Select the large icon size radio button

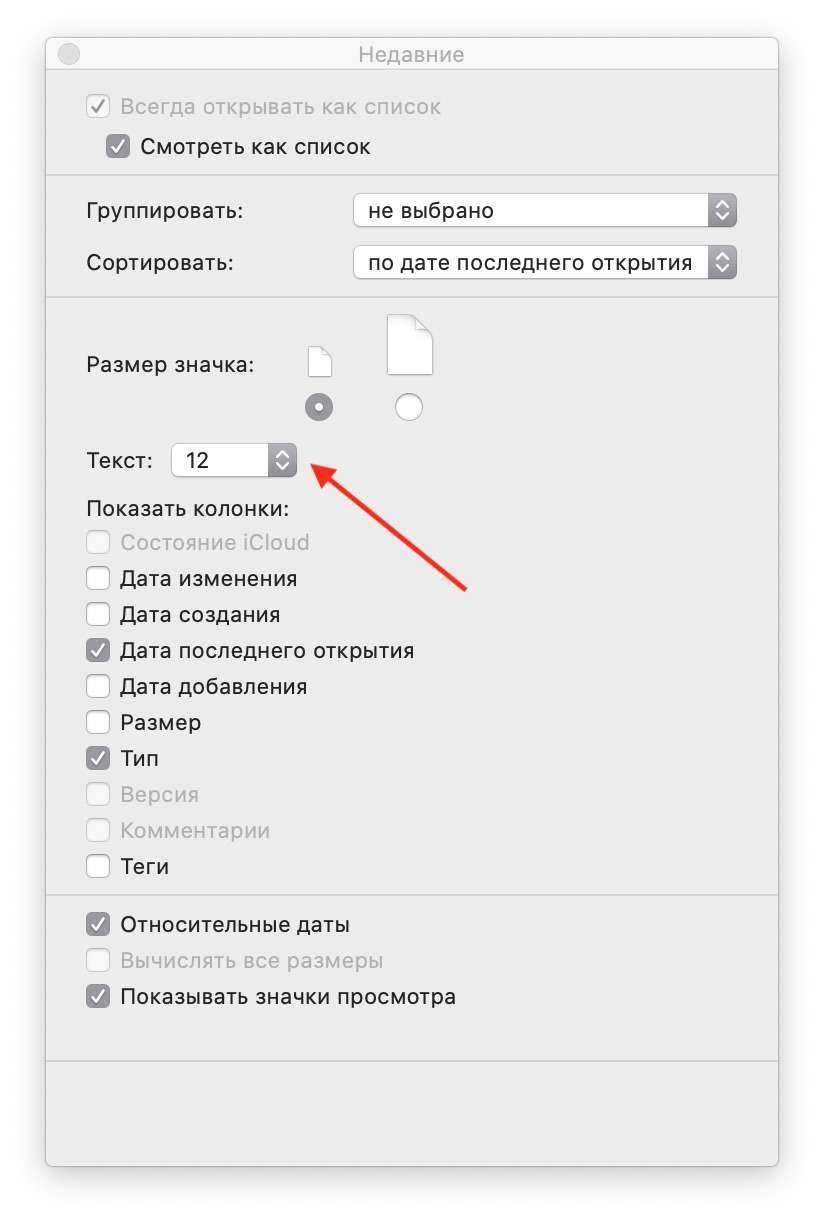409,407
